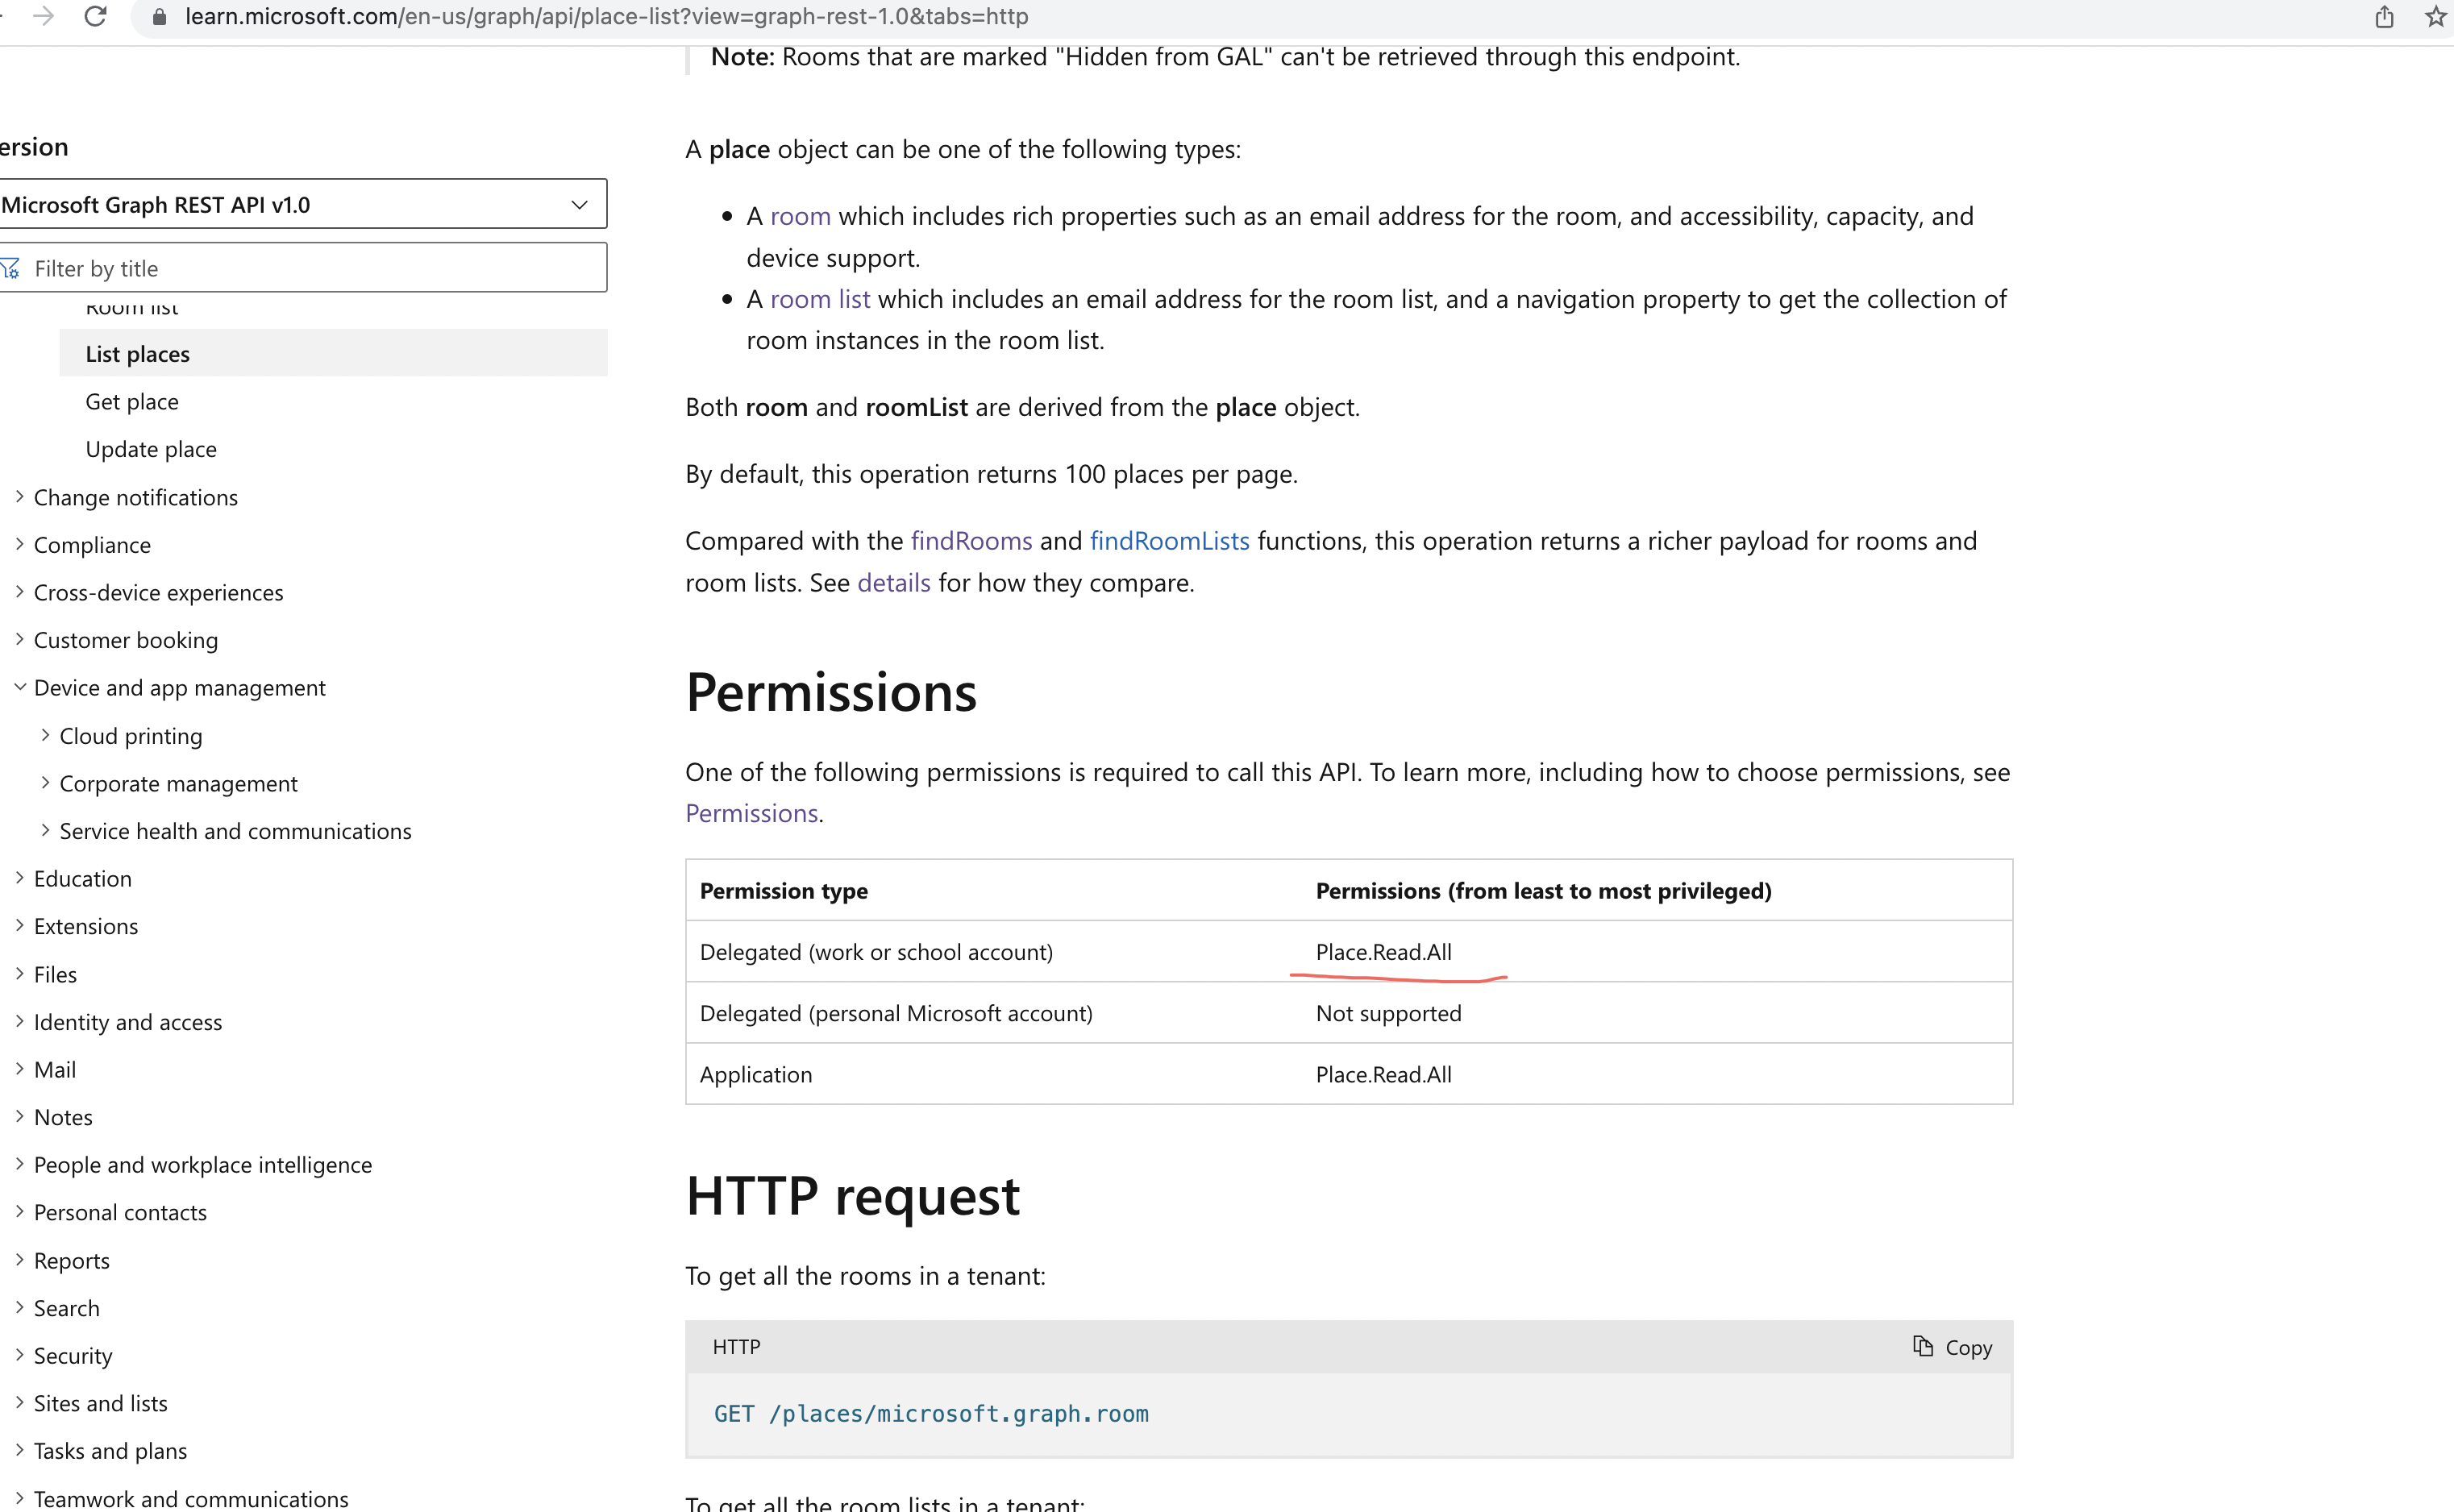
Task: Open the details comparison link
Action: coord(893,582)
